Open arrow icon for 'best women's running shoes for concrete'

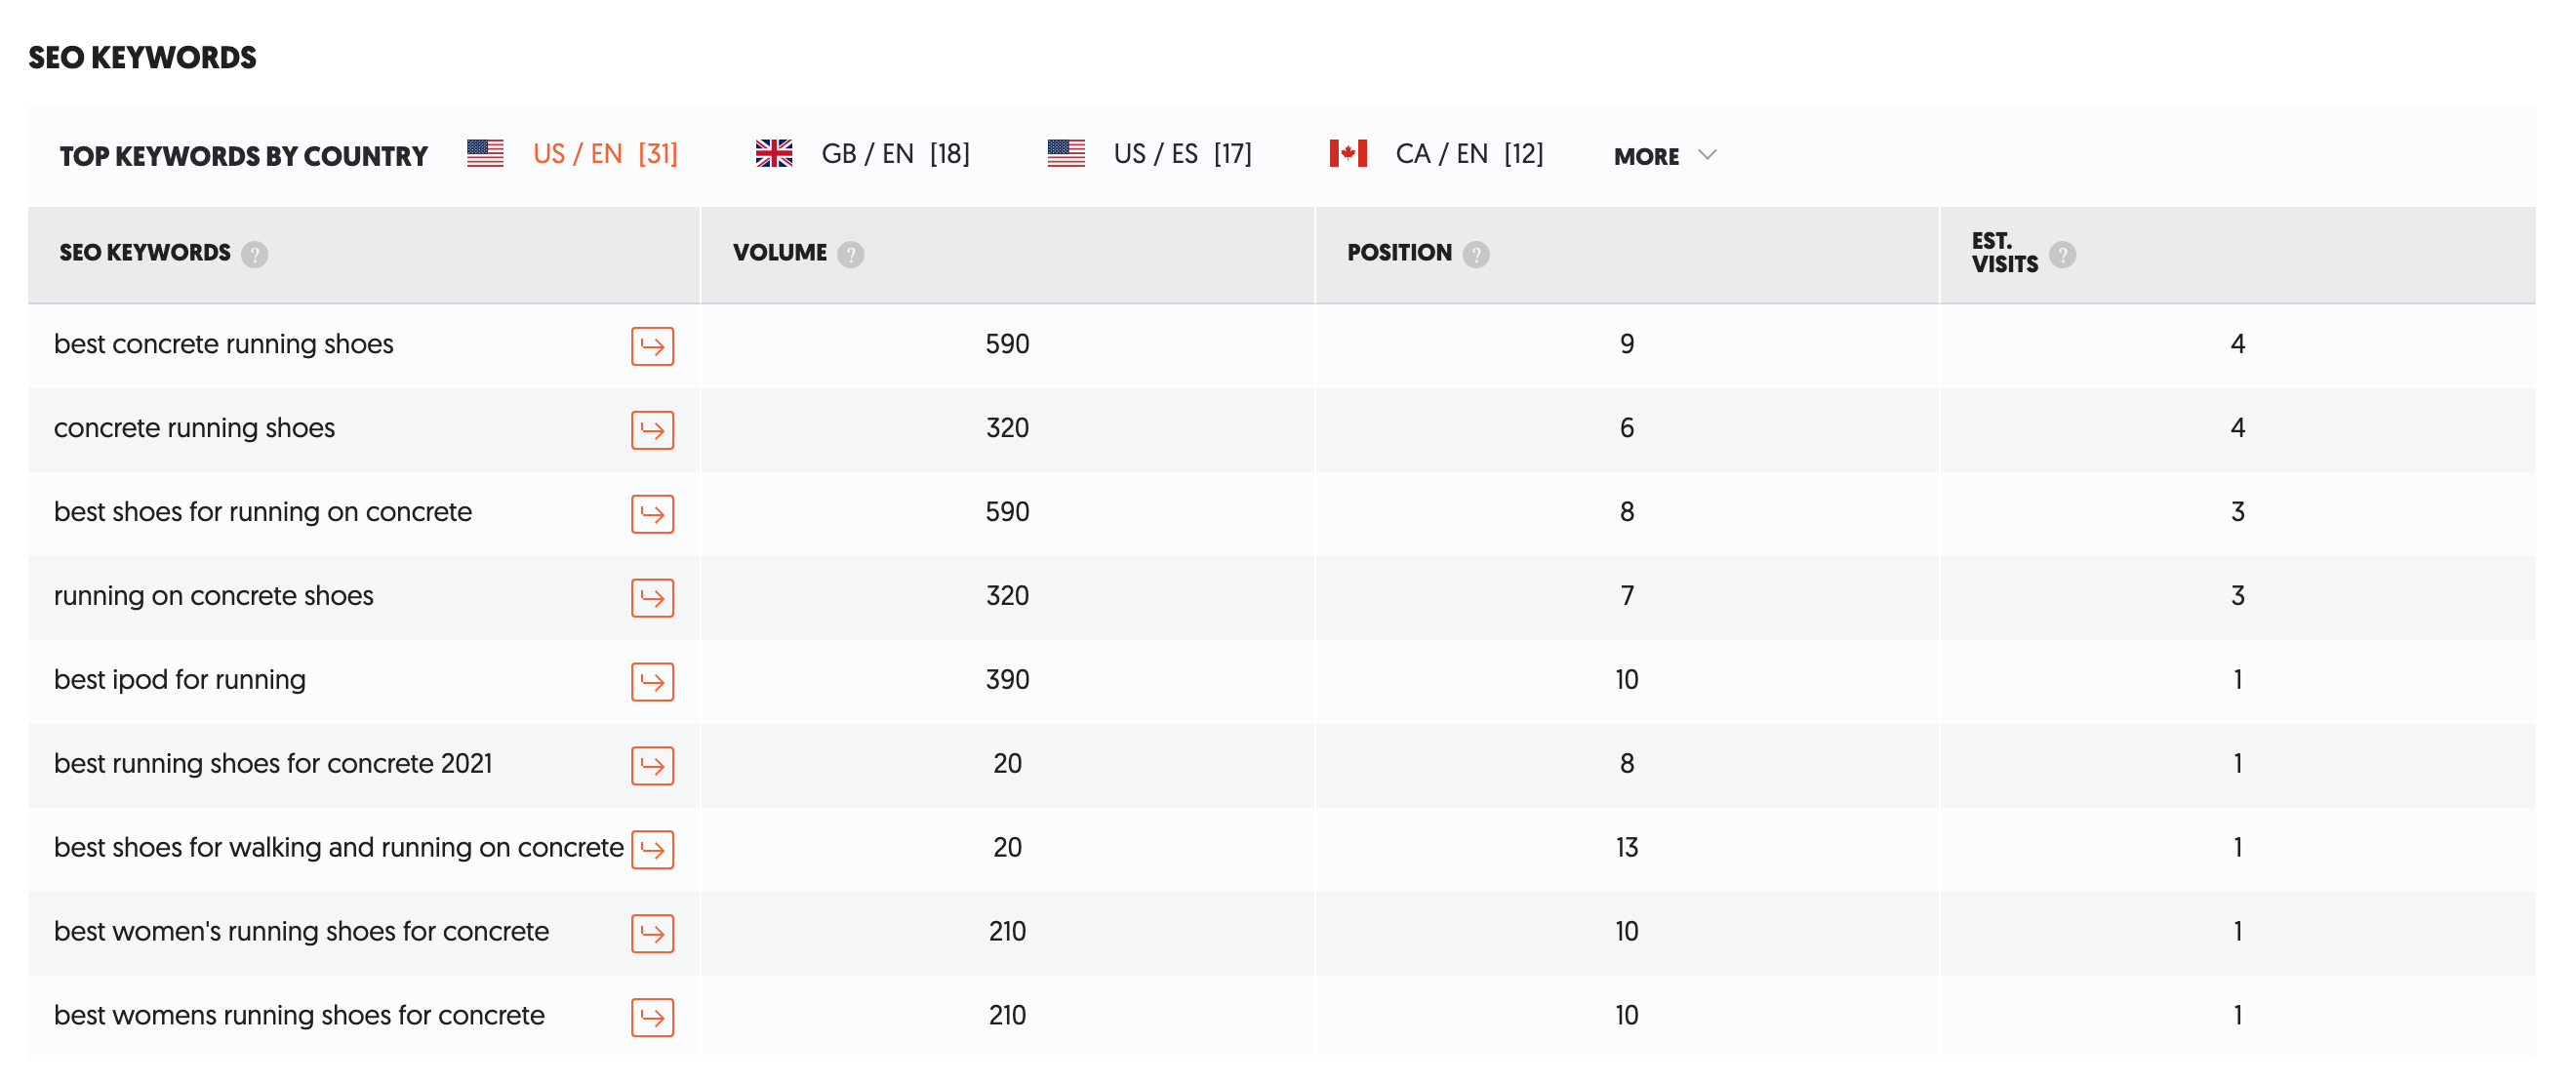pos(652,934)
